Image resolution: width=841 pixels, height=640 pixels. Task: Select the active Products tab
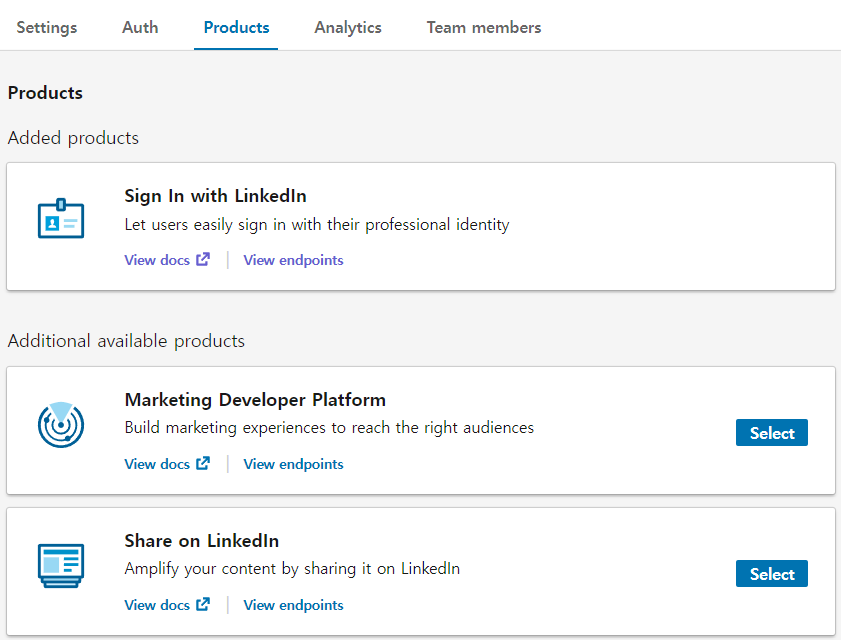[236, 27]
